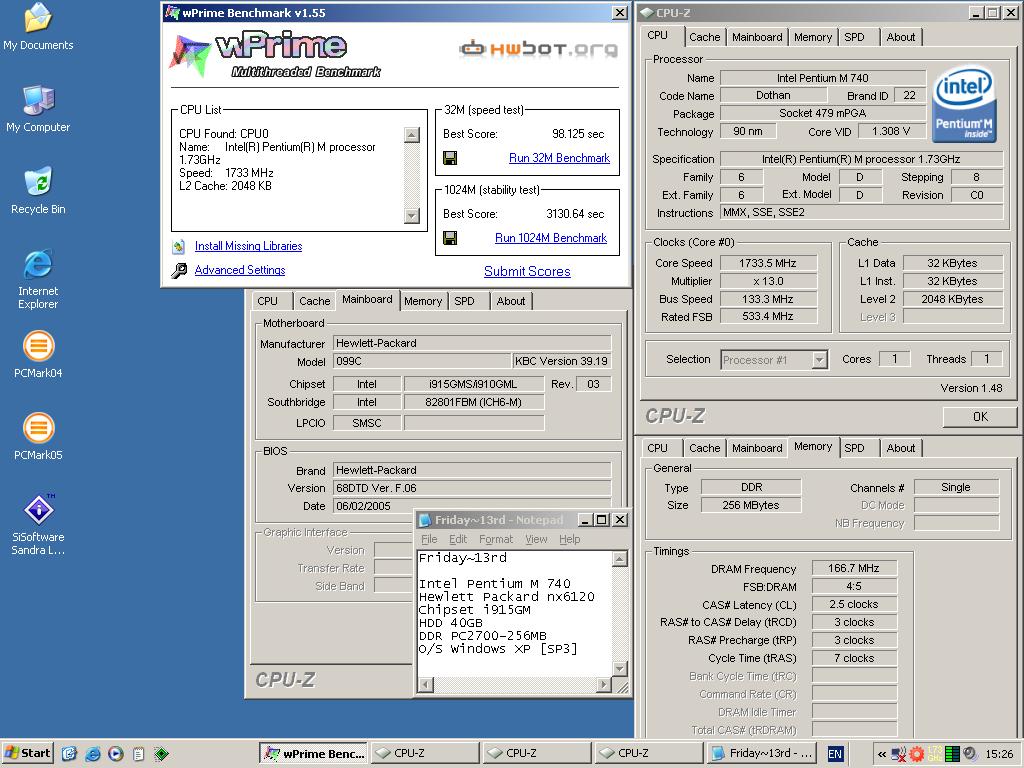Click the EN language indicator on taskbar

coord(835,754)
